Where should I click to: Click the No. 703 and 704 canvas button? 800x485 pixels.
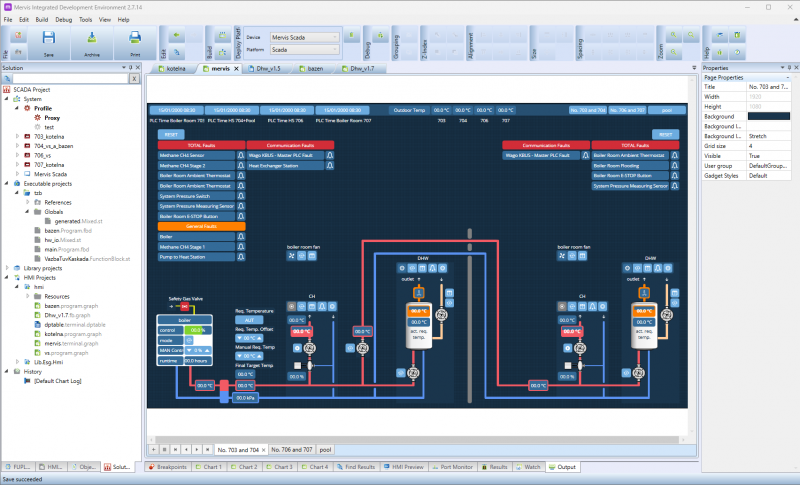(588, 110)
